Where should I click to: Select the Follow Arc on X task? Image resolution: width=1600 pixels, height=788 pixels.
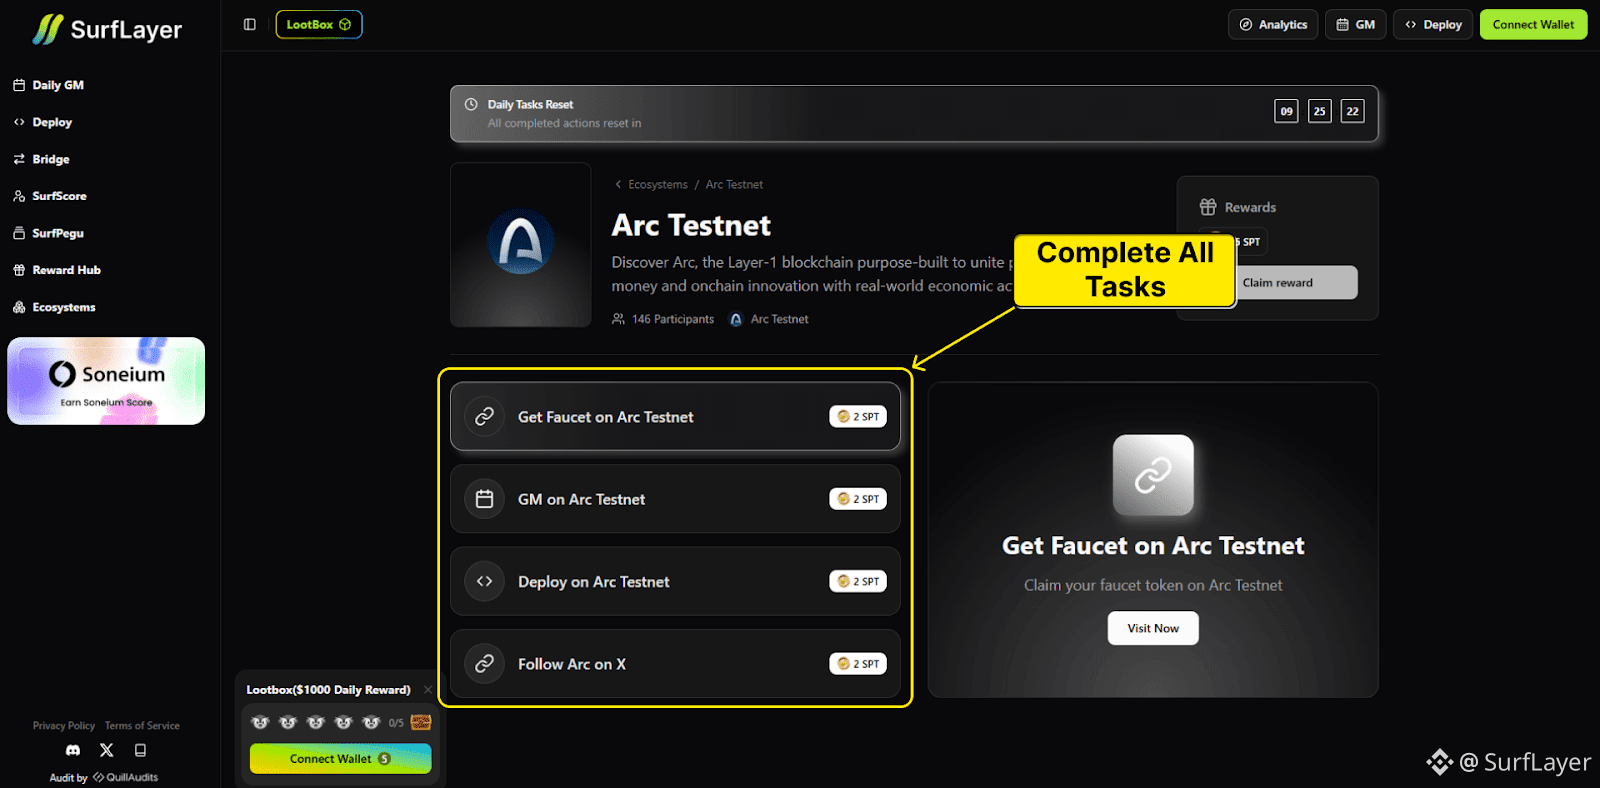pyautogui.click(x=675, y=664)
